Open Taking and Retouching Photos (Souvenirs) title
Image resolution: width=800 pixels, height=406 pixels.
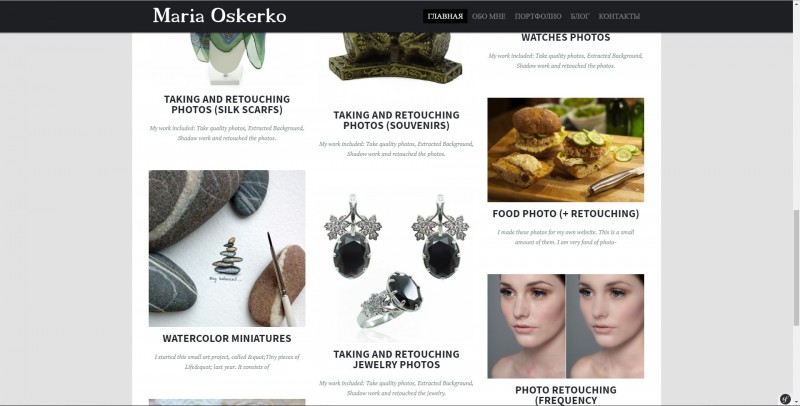coord(396,120)
